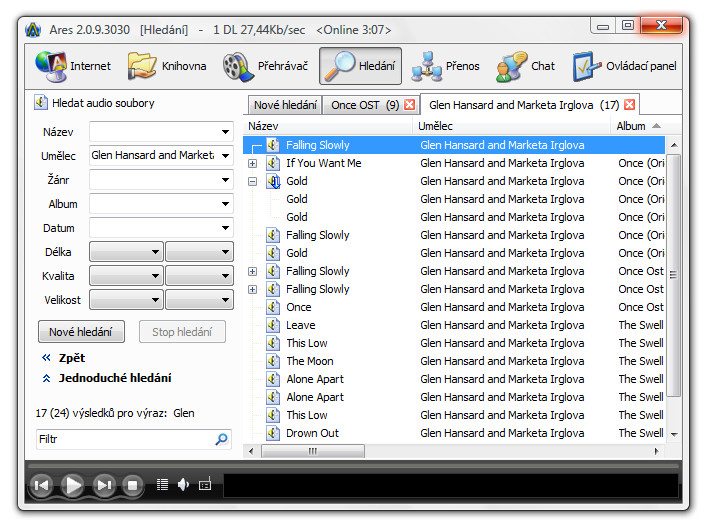Click the Hledat audio soubory icon
704x527 pixels.
pyautogui.click(x=41, y=102)
